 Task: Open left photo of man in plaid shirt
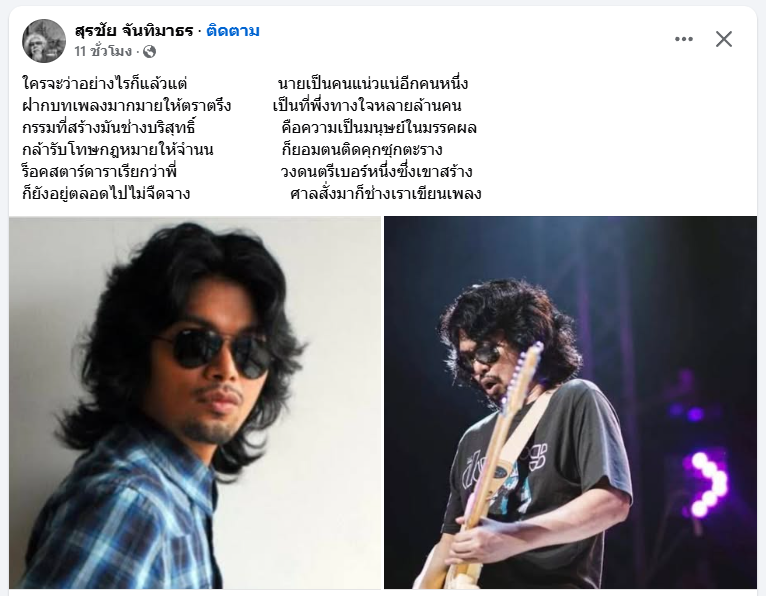(x=195, y=402)
